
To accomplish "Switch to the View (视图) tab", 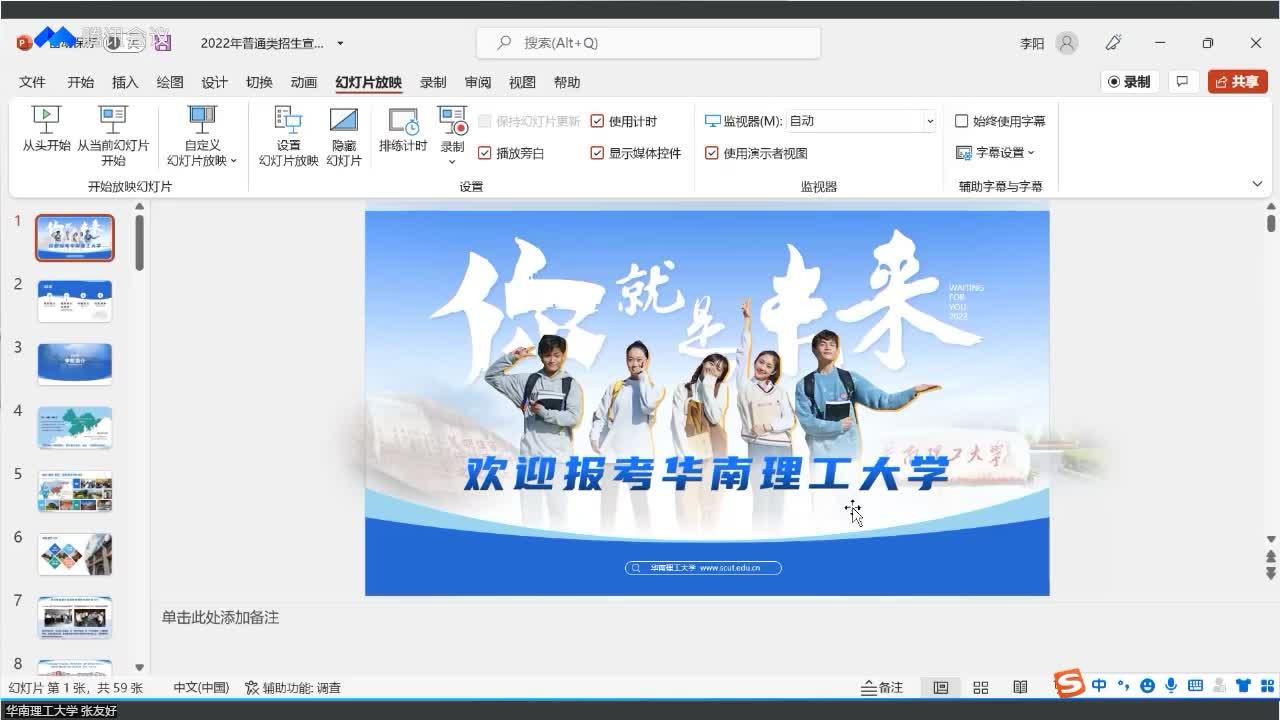I will [522, 82].
